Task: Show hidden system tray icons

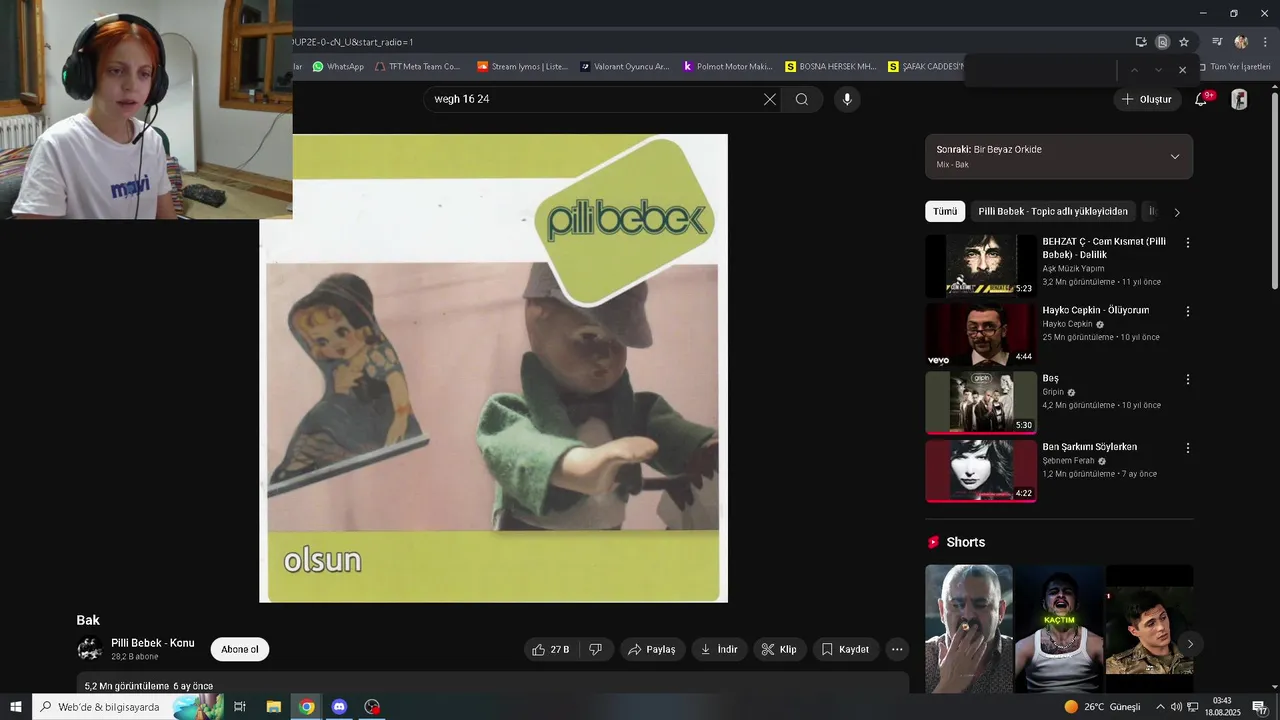Action: pyautogui.click(x=1160, y=707)
